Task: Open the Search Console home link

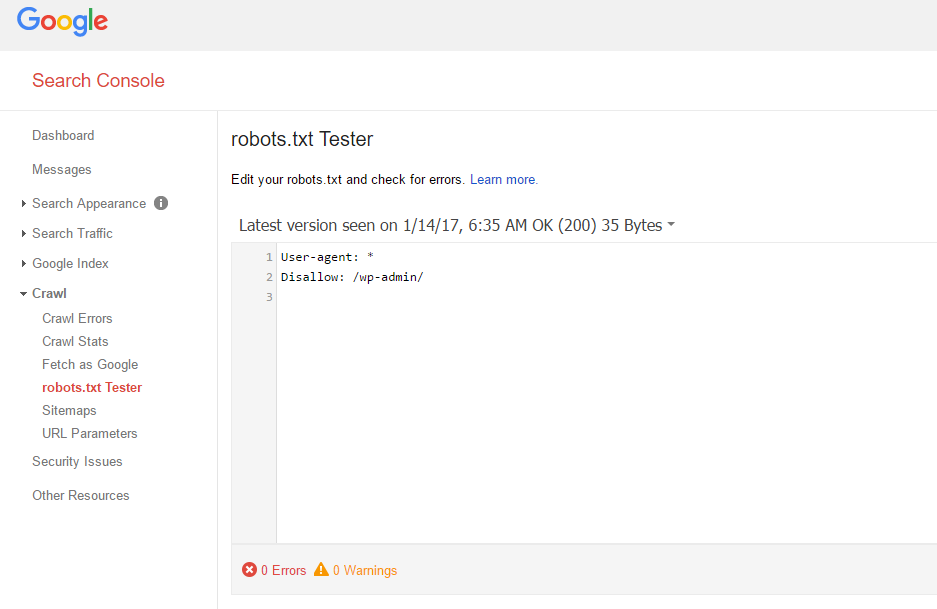Action: tap(98, 81)
